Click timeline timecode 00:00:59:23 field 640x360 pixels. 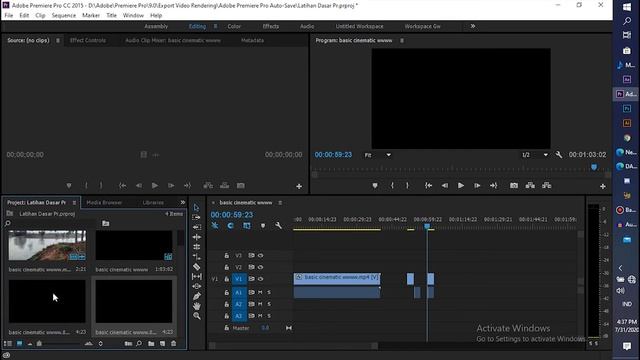click(232, 215)
